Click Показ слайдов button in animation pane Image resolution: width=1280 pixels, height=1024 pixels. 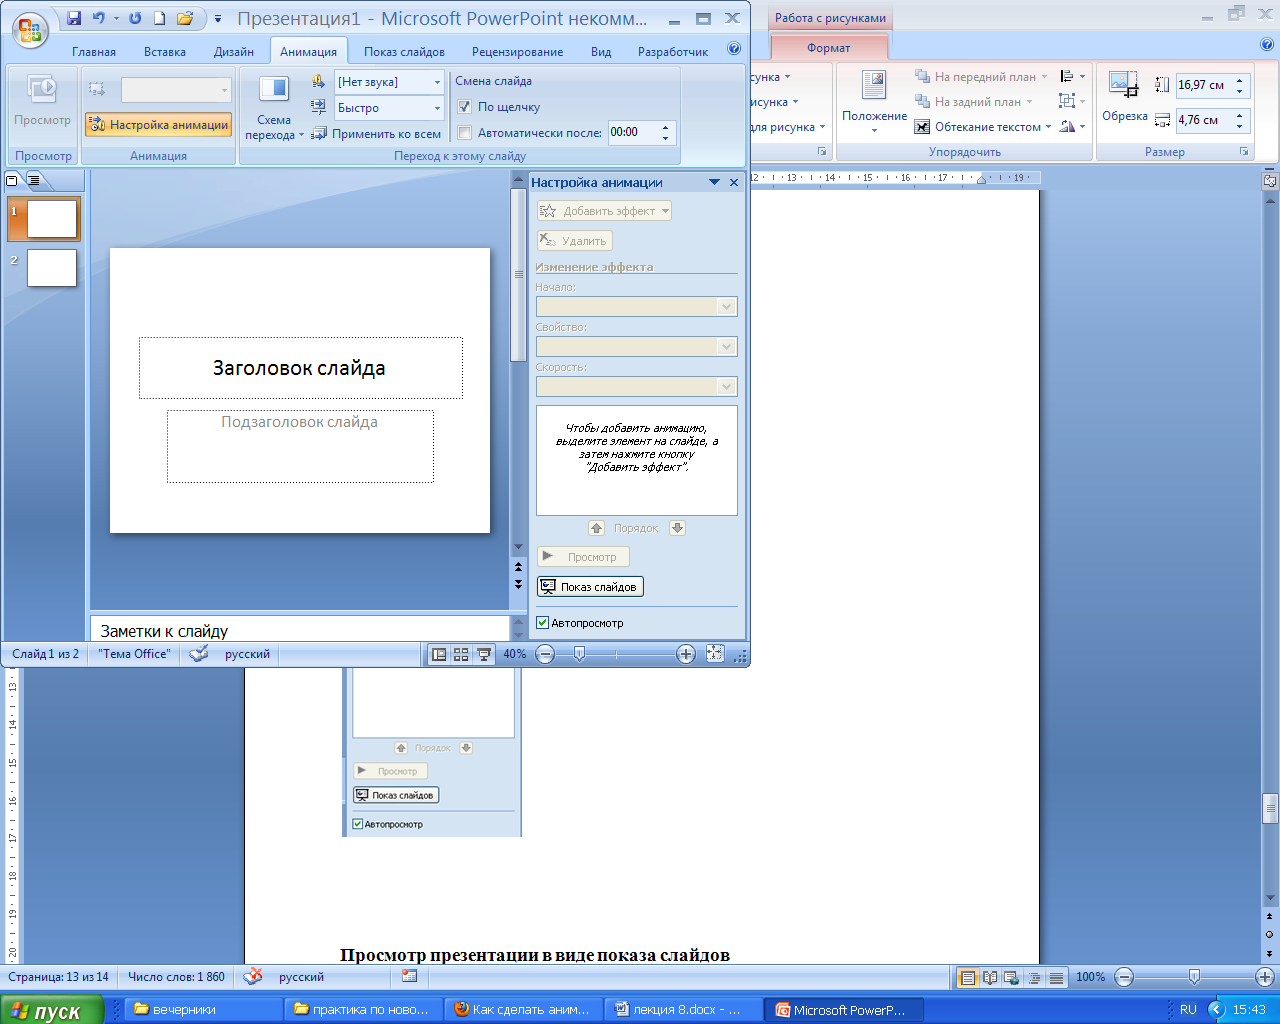coord(590,587)
